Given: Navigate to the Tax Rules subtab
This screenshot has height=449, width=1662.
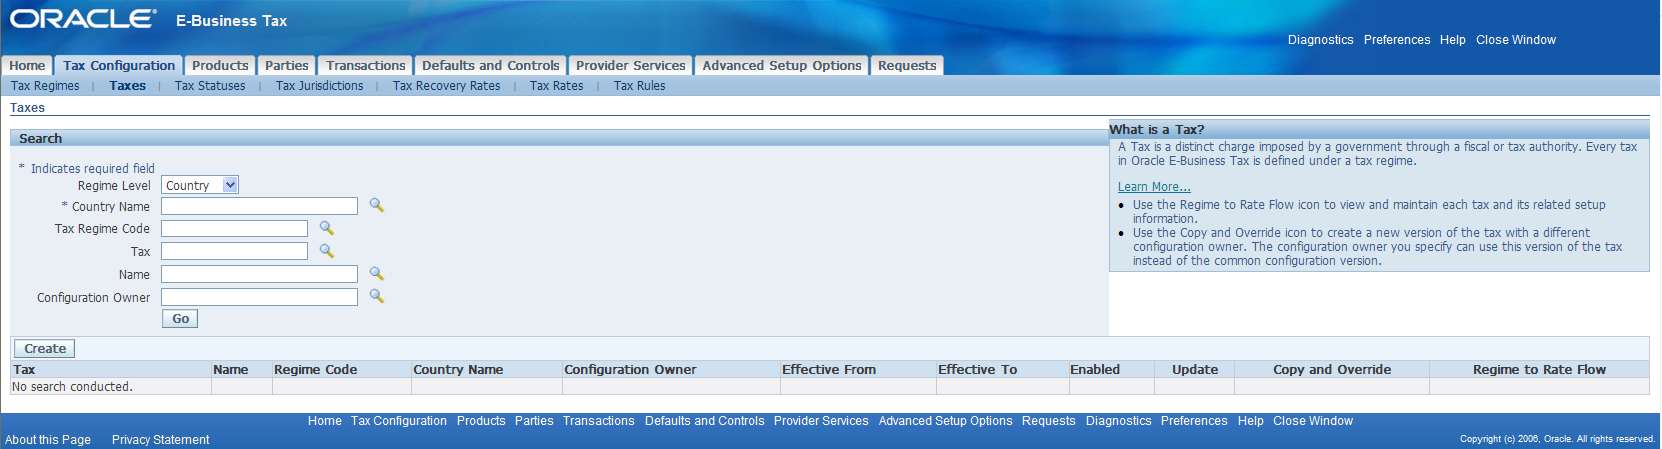Looking at the screenshot, I should [639, 86].
